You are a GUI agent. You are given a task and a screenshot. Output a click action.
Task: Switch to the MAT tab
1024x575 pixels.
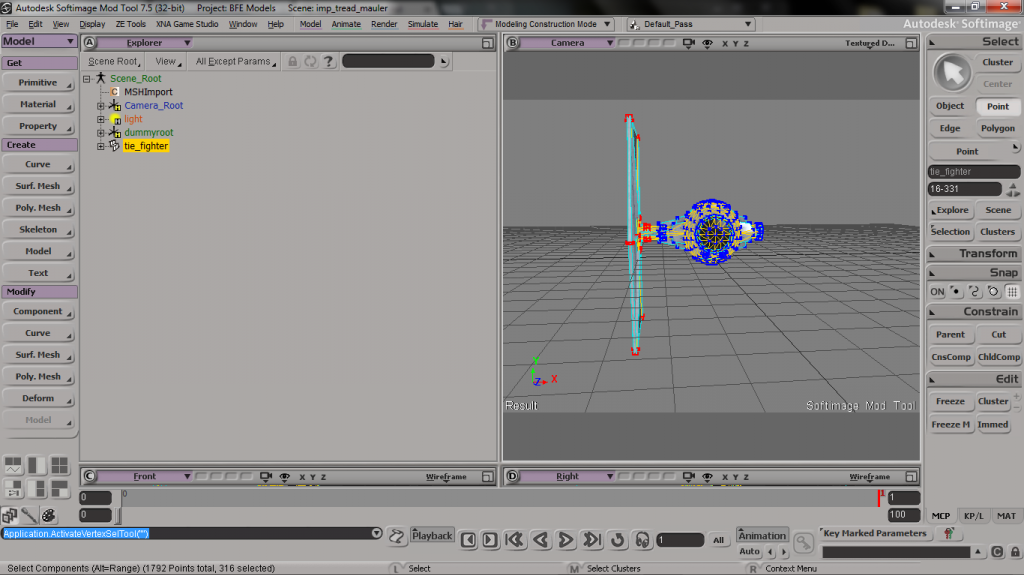coord(1006,516)
